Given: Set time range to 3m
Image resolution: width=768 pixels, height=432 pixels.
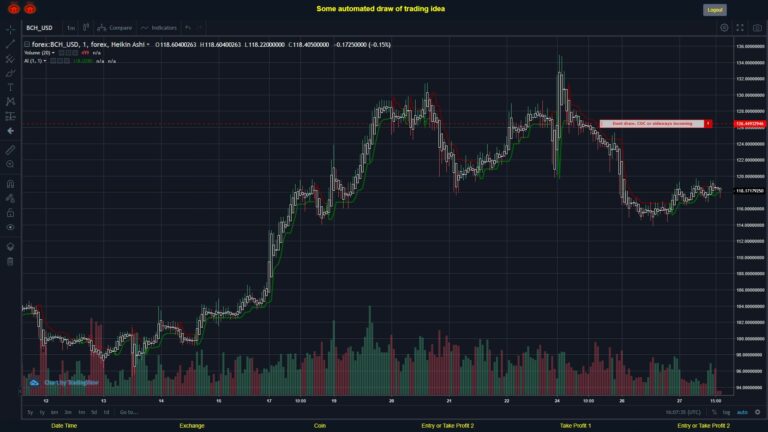Looking at the screenshot, I should click(x=68, y=412).
